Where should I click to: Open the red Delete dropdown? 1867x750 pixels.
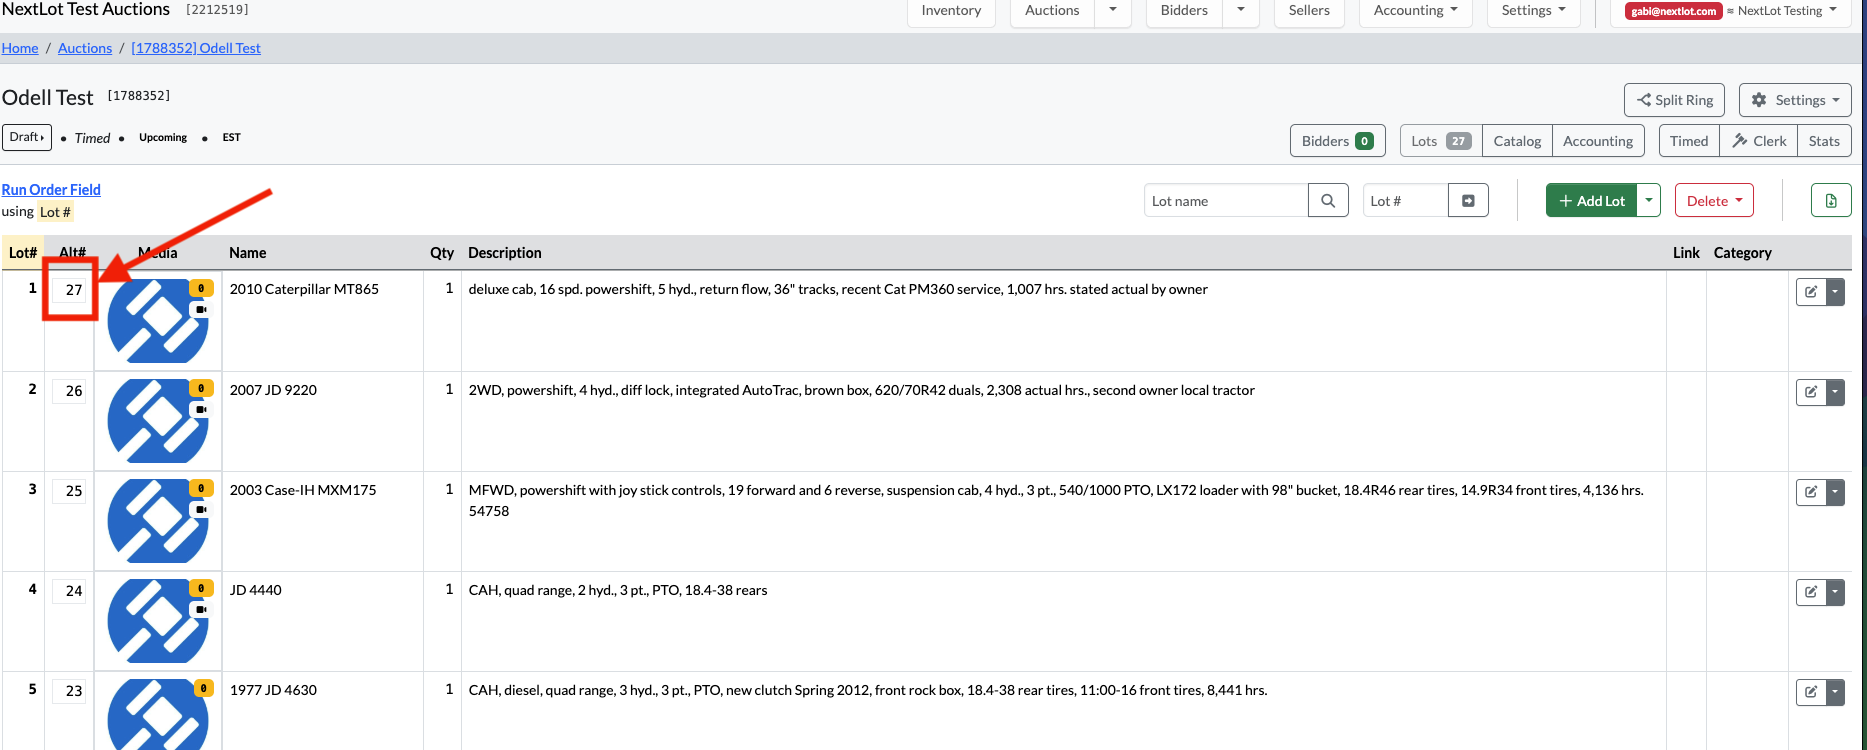[1714, 200]
